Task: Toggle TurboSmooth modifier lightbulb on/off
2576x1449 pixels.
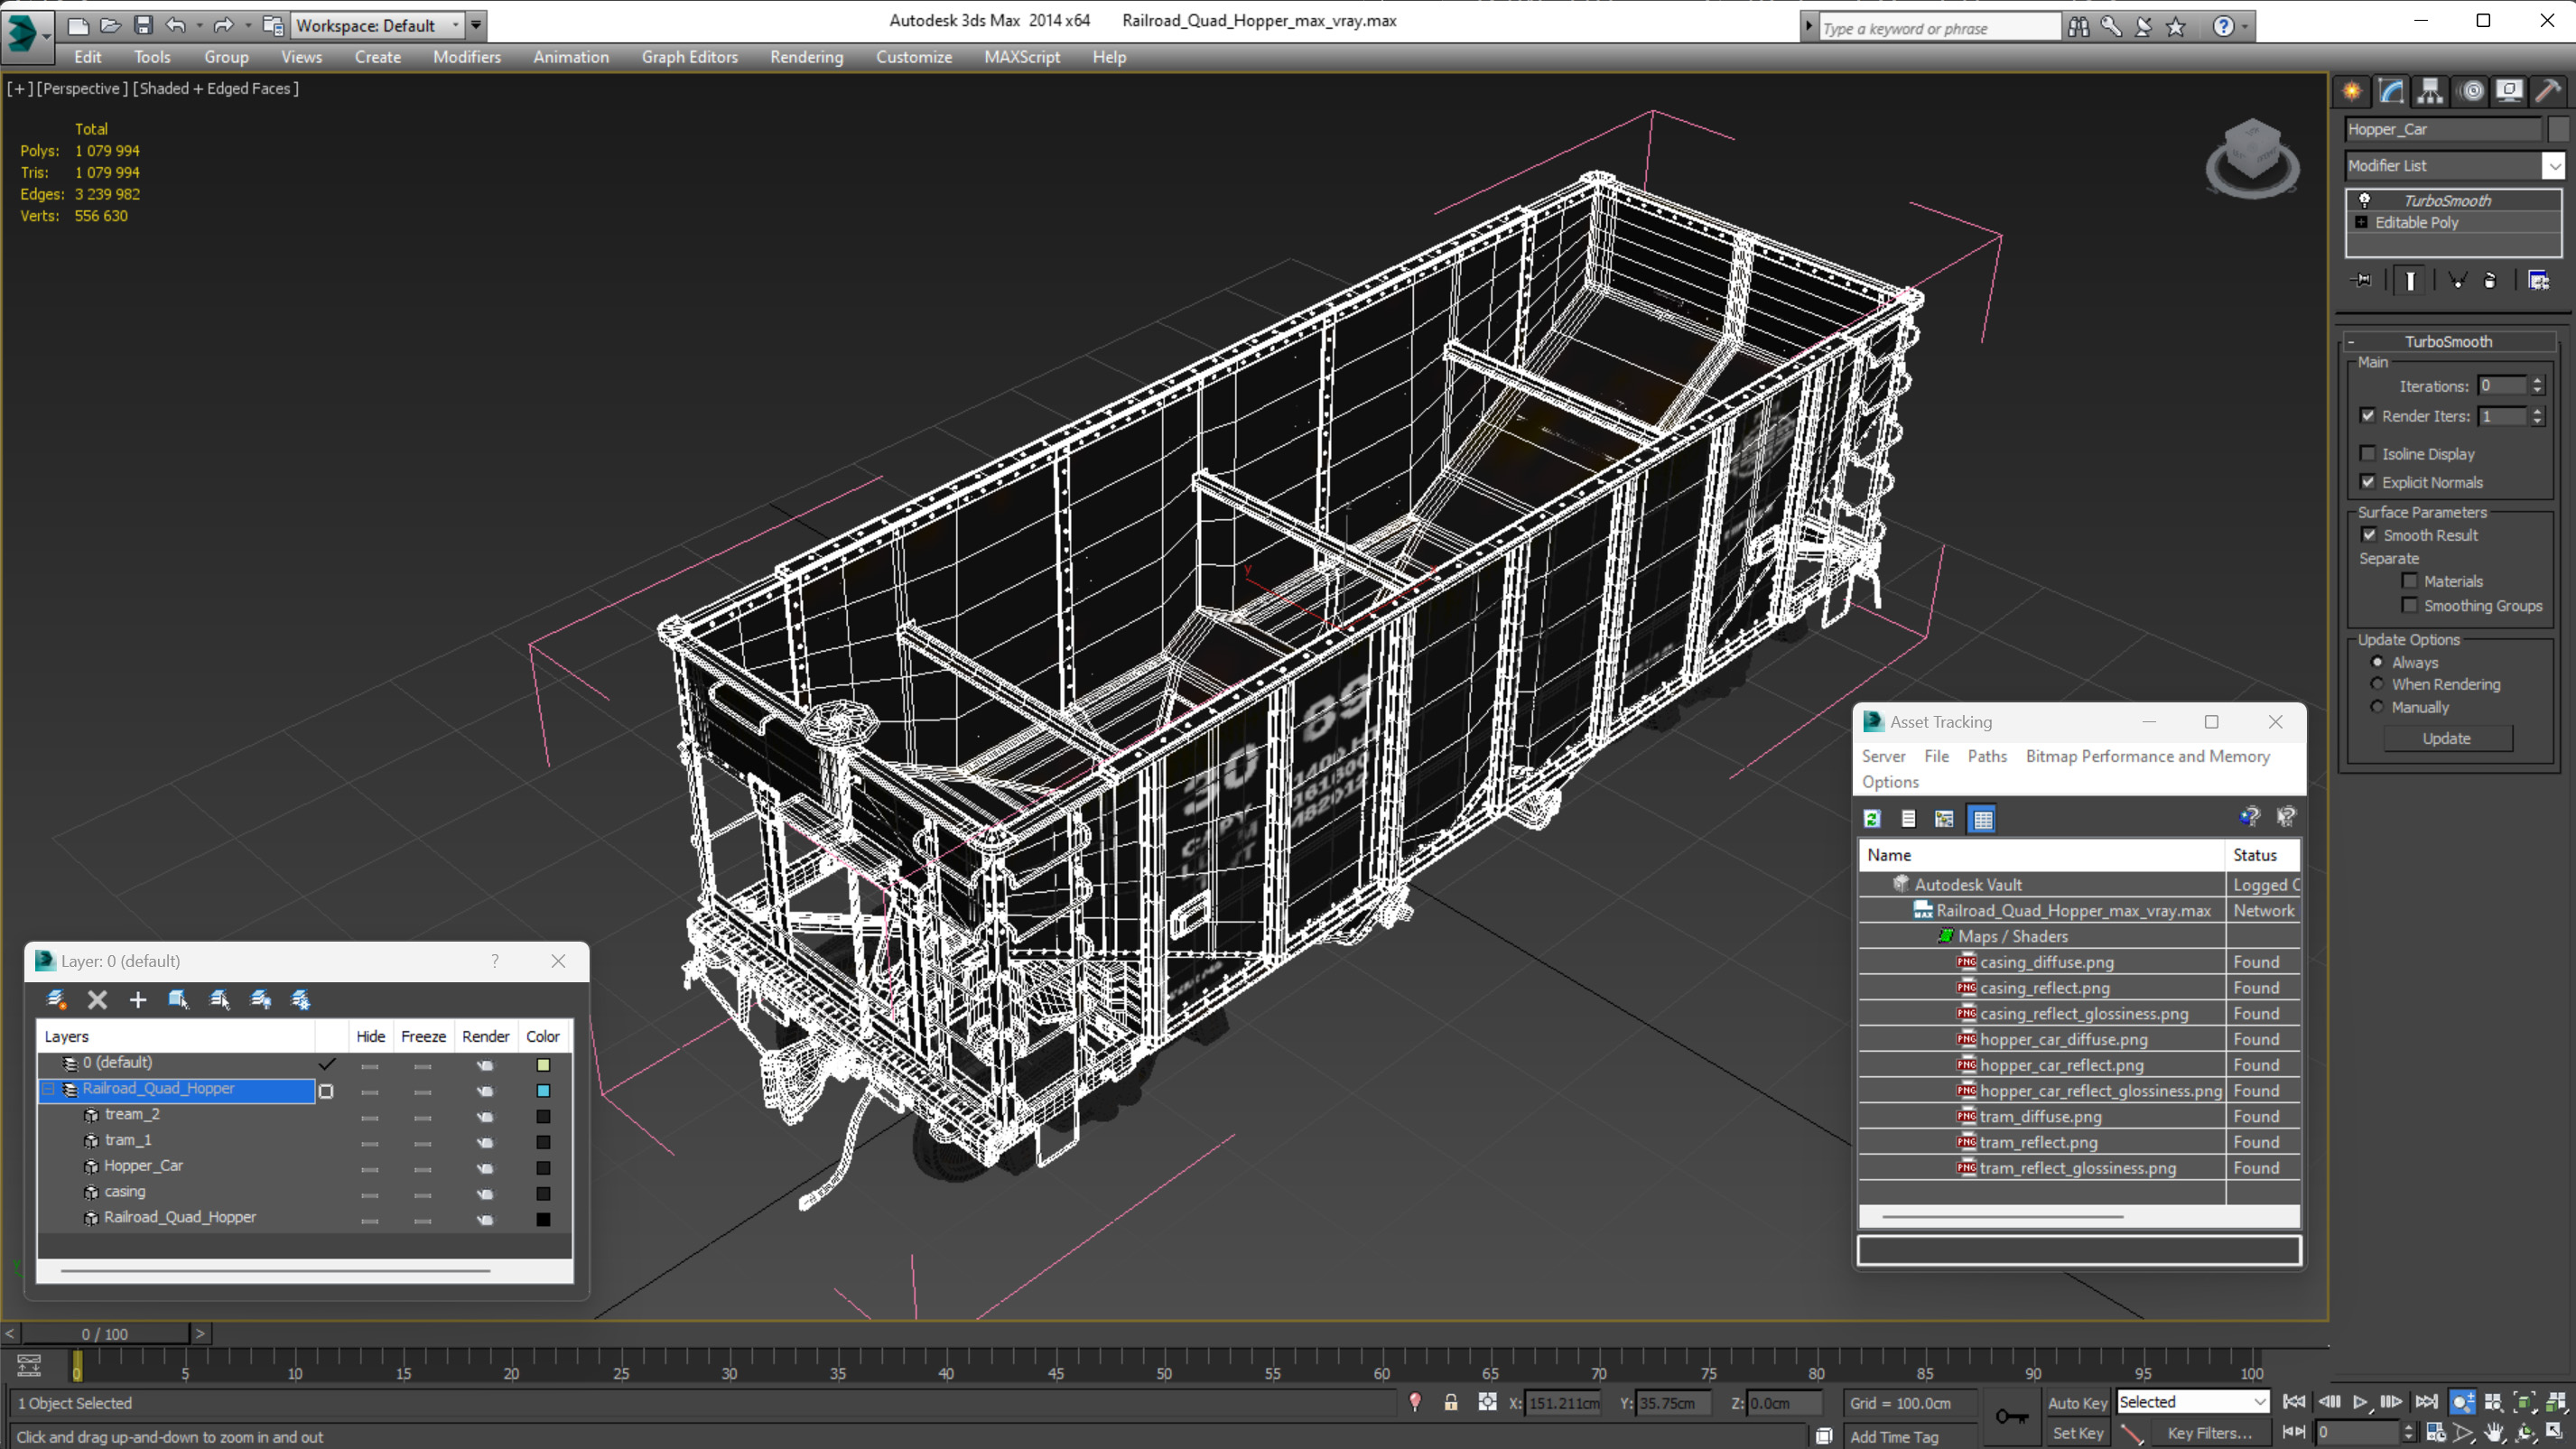Action: (2365, 200)
